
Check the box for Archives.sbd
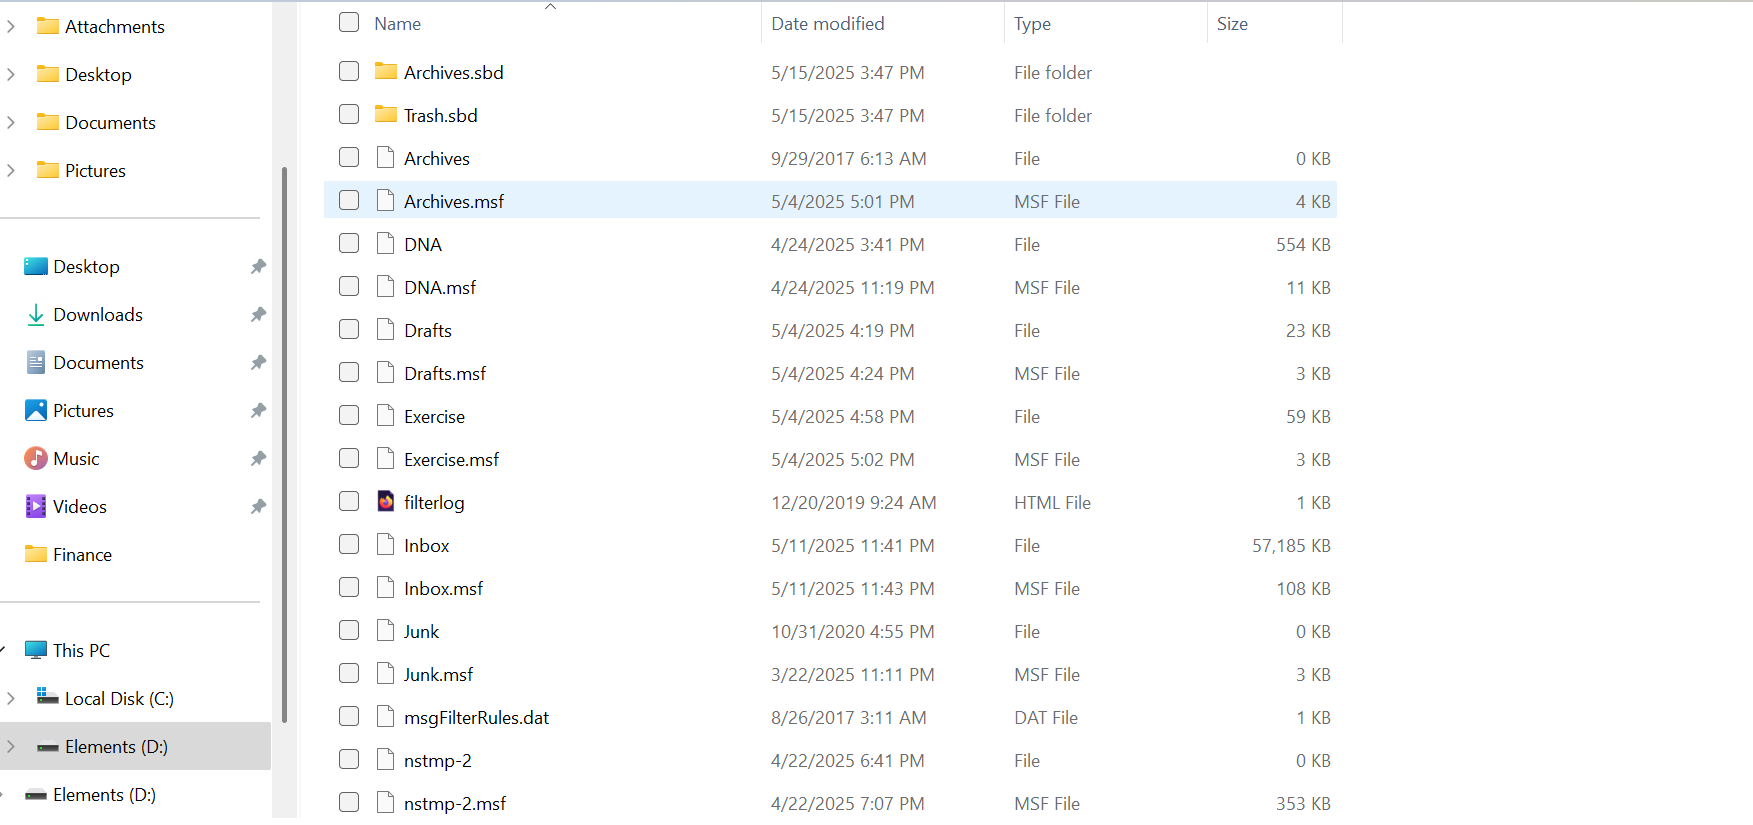click(349, 71)
